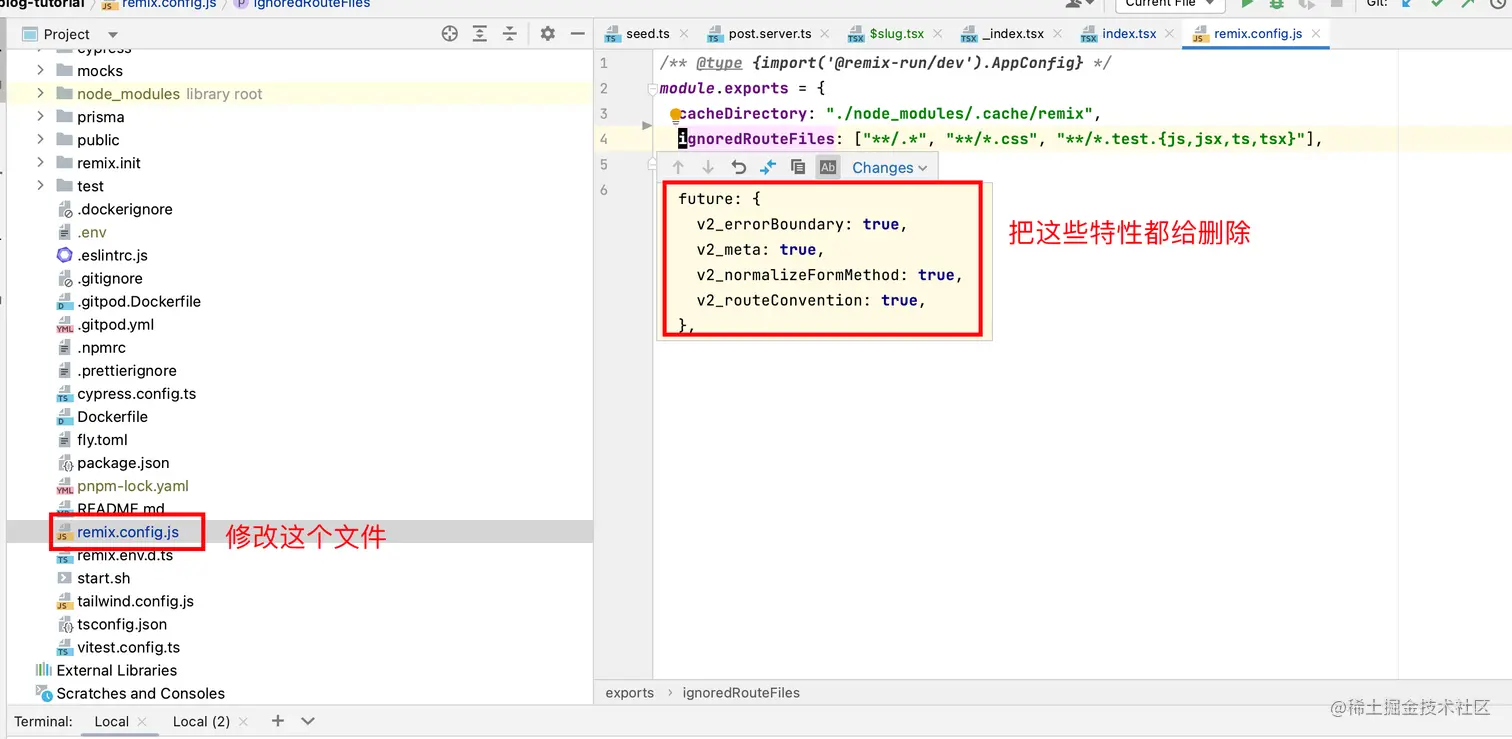Expand the node_modules folder
Viewport: 1512px width, 739px height.
coord(40,93)
